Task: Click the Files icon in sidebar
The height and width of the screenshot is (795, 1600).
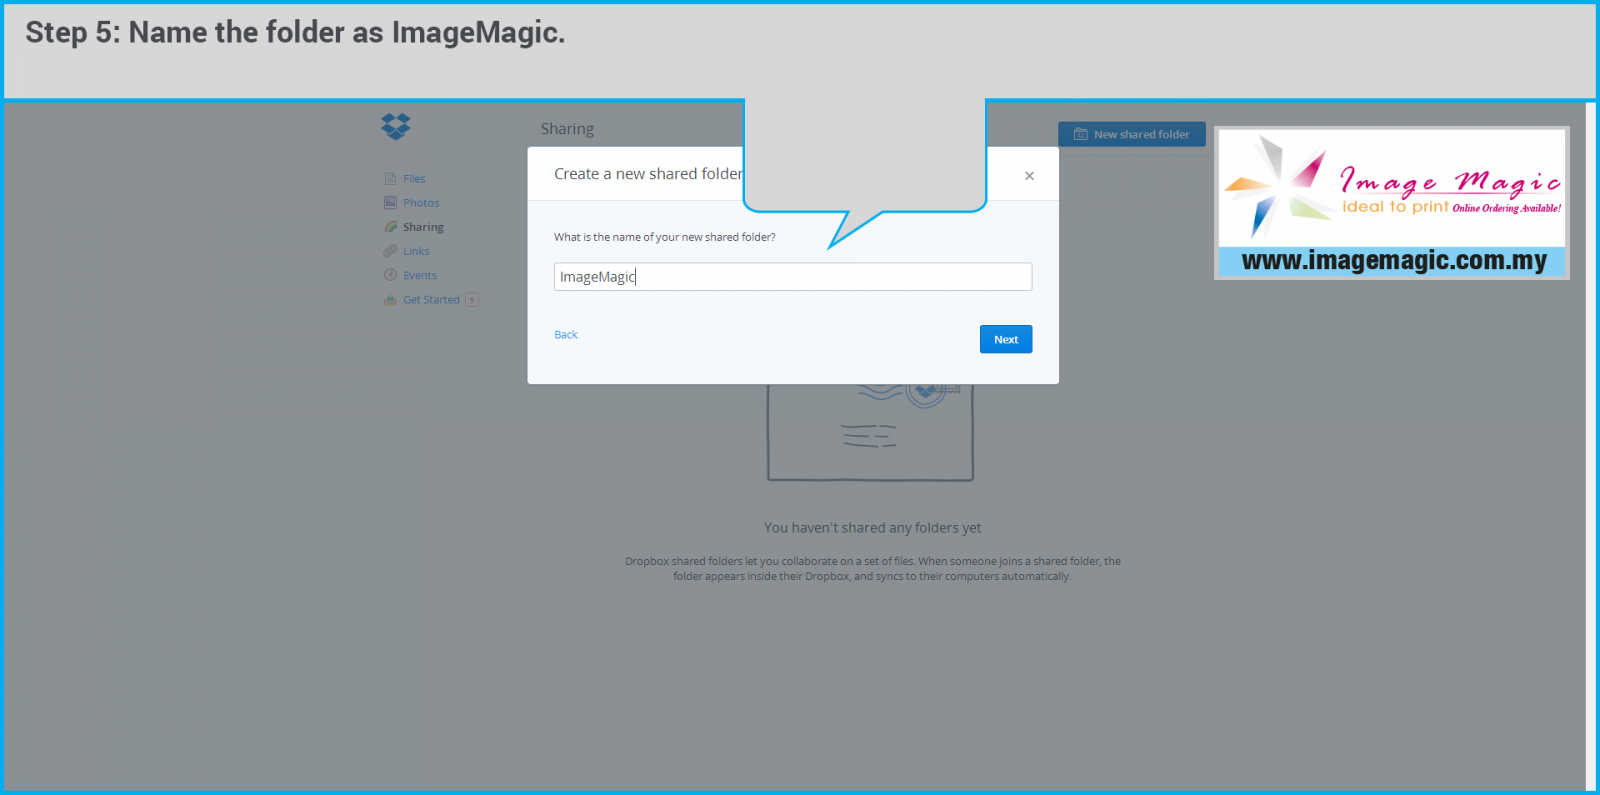Action: (x=390, y=178)
